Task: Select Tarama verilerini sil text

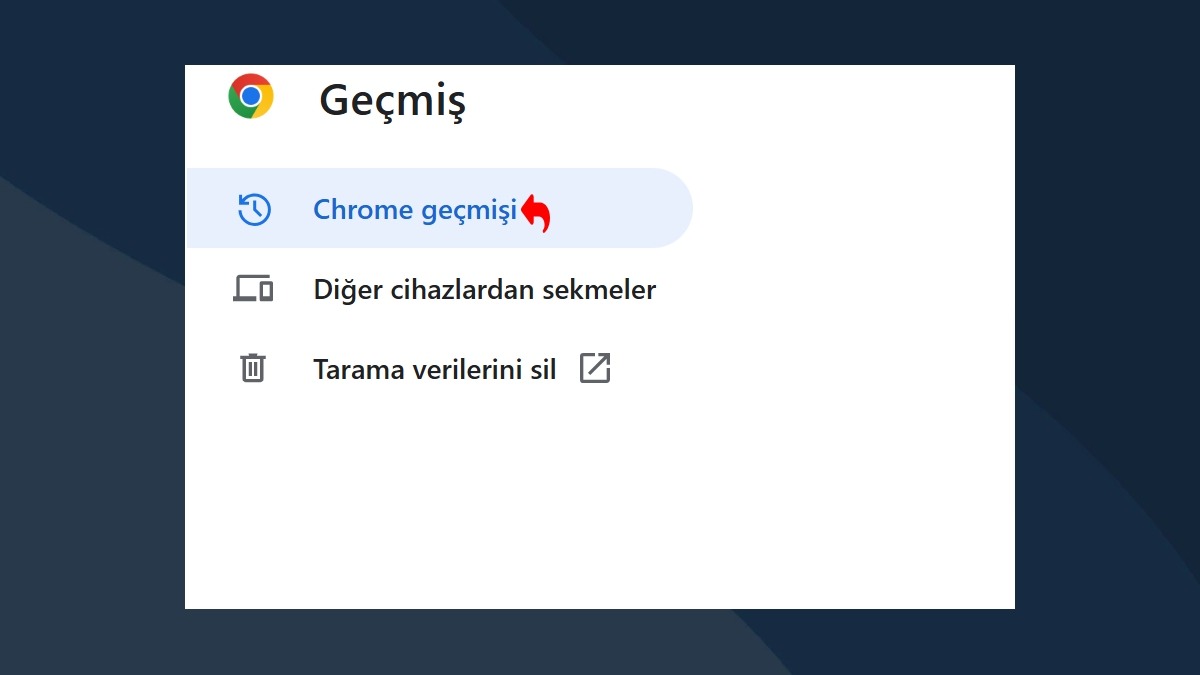Action: tap(434, 369)
